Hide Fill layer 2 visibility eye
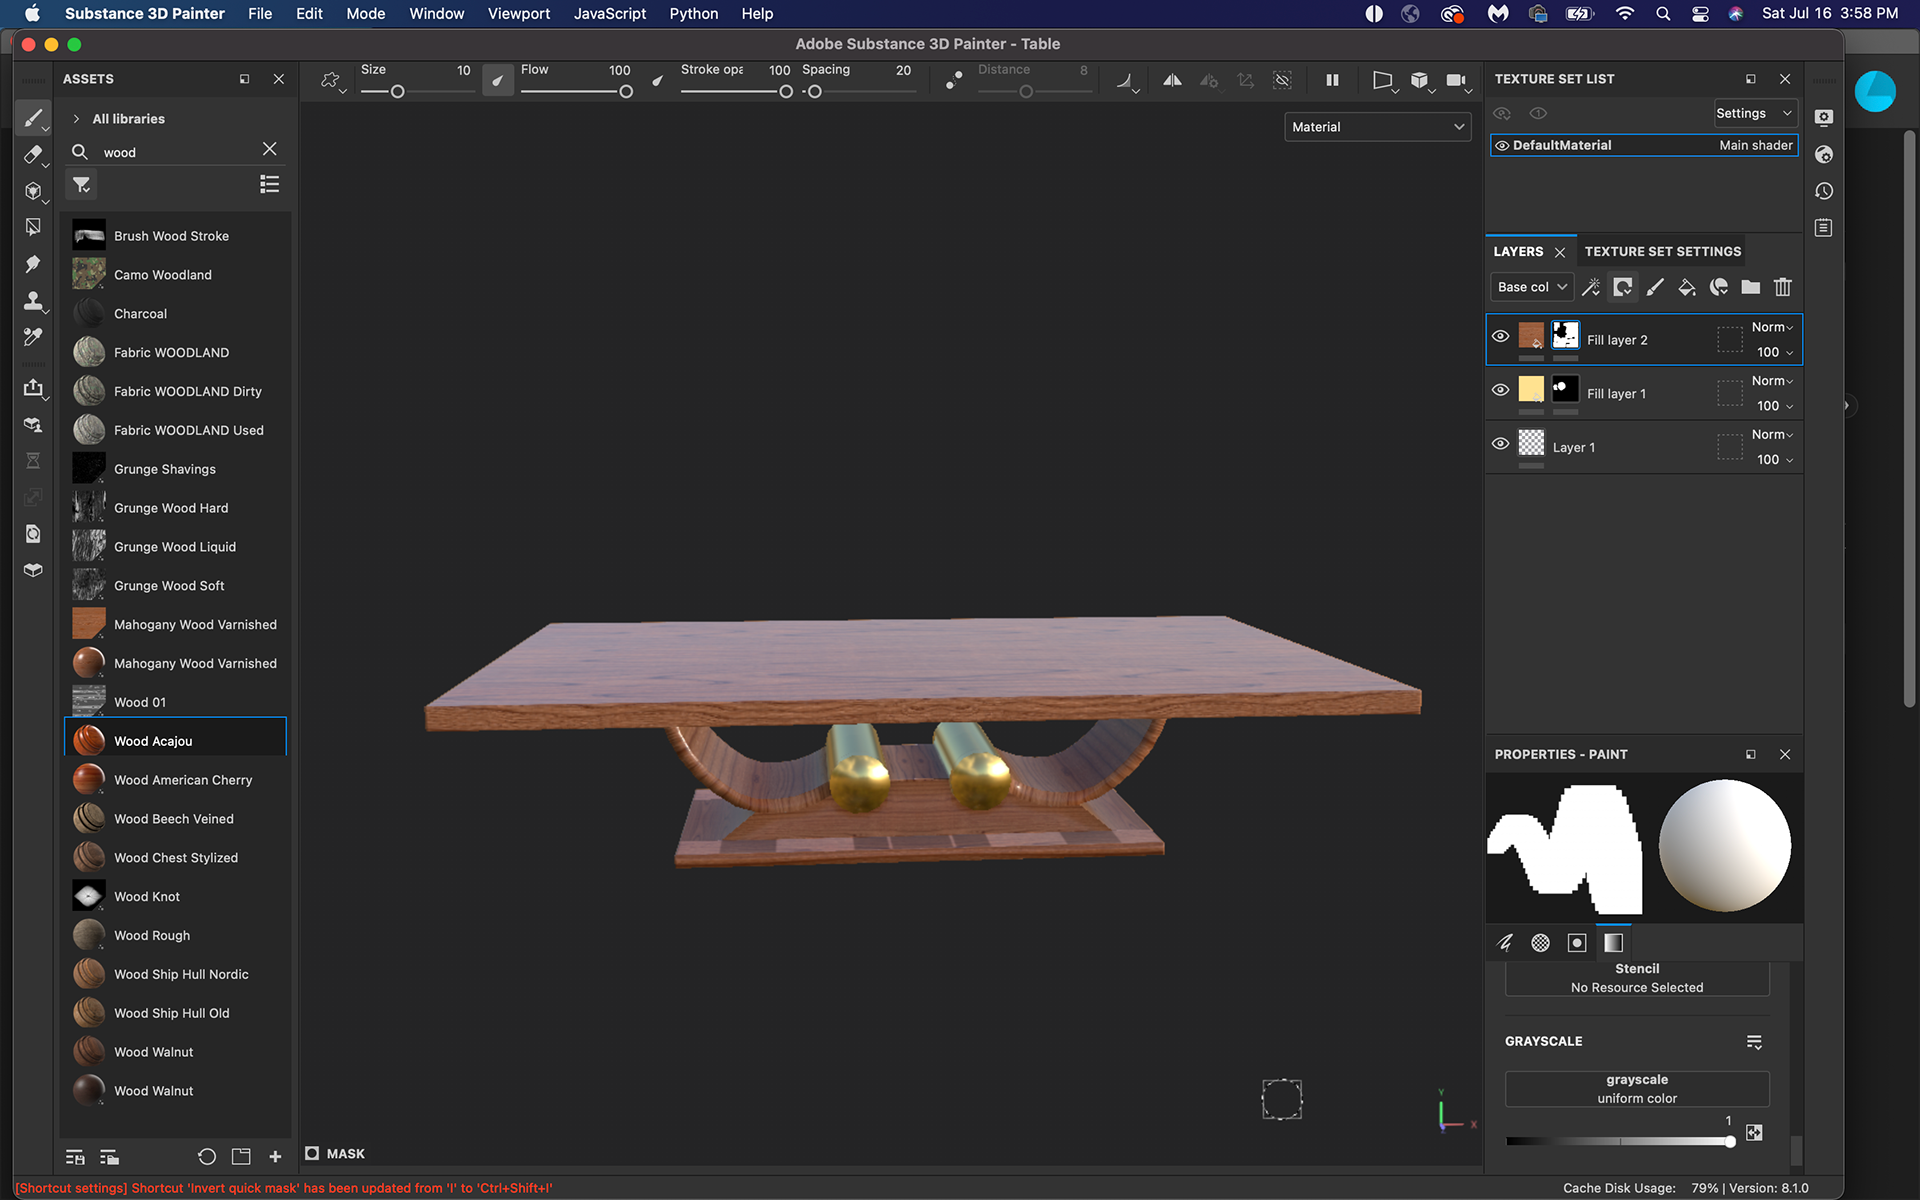 (x=1501, y=336)
